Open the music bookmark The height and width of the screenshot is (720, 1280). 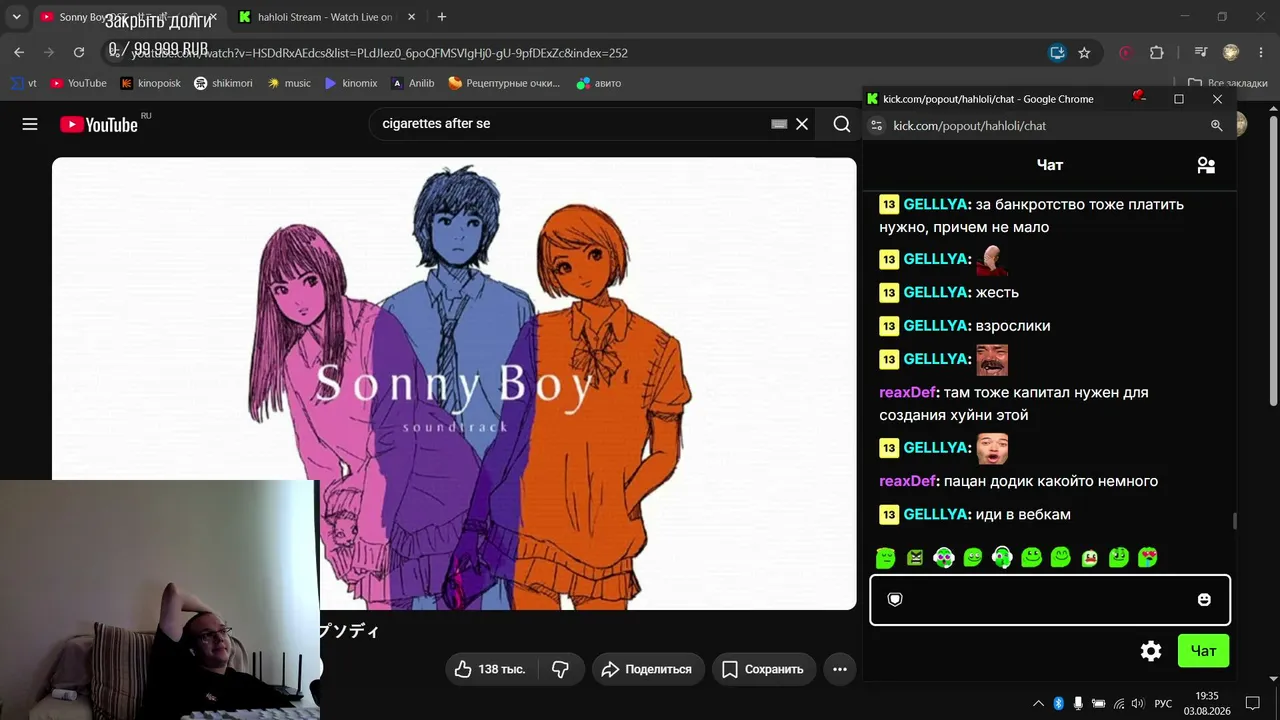289,83
